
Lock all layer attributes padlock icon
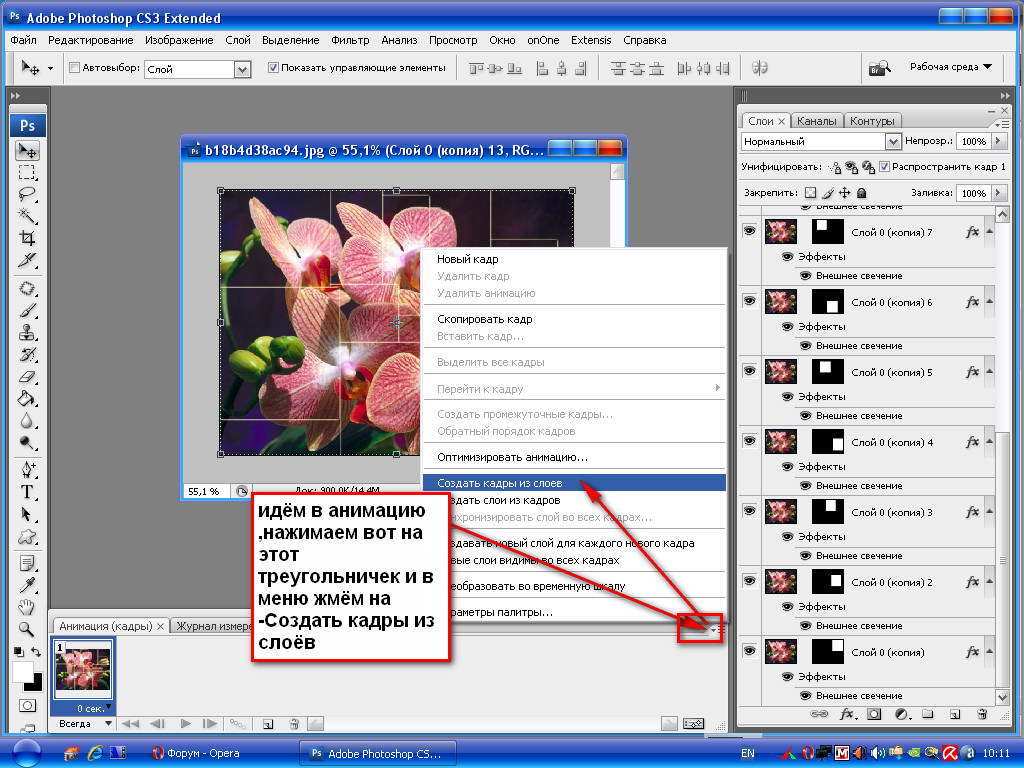861,193
